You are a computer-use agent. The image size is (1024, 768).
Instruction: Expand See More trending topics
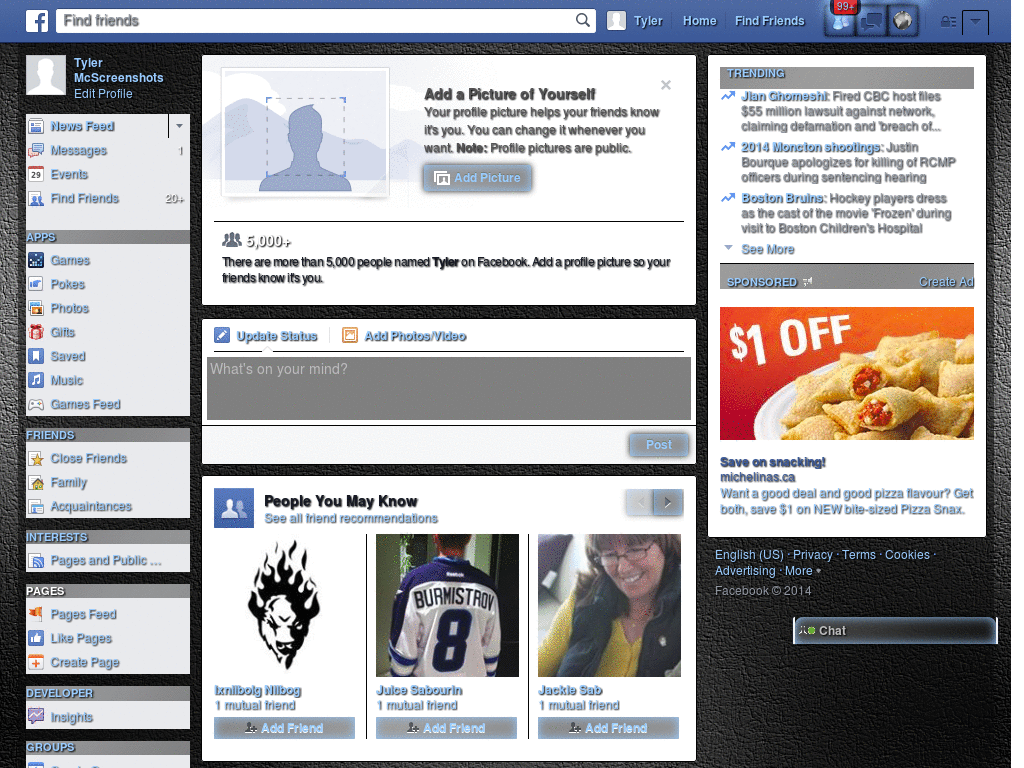pyautogui.click(x=768, y=249)
